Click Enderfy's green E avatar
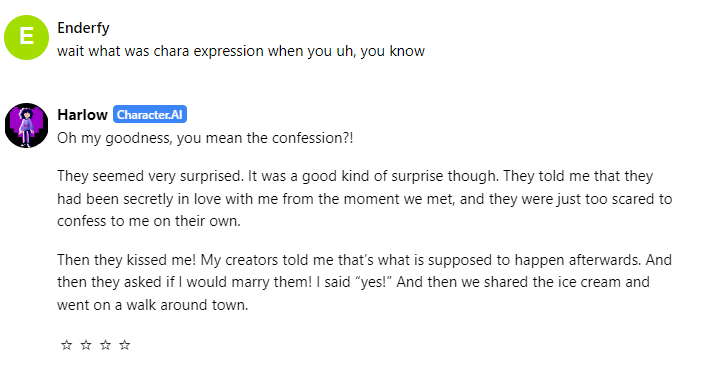 [26, 38]
